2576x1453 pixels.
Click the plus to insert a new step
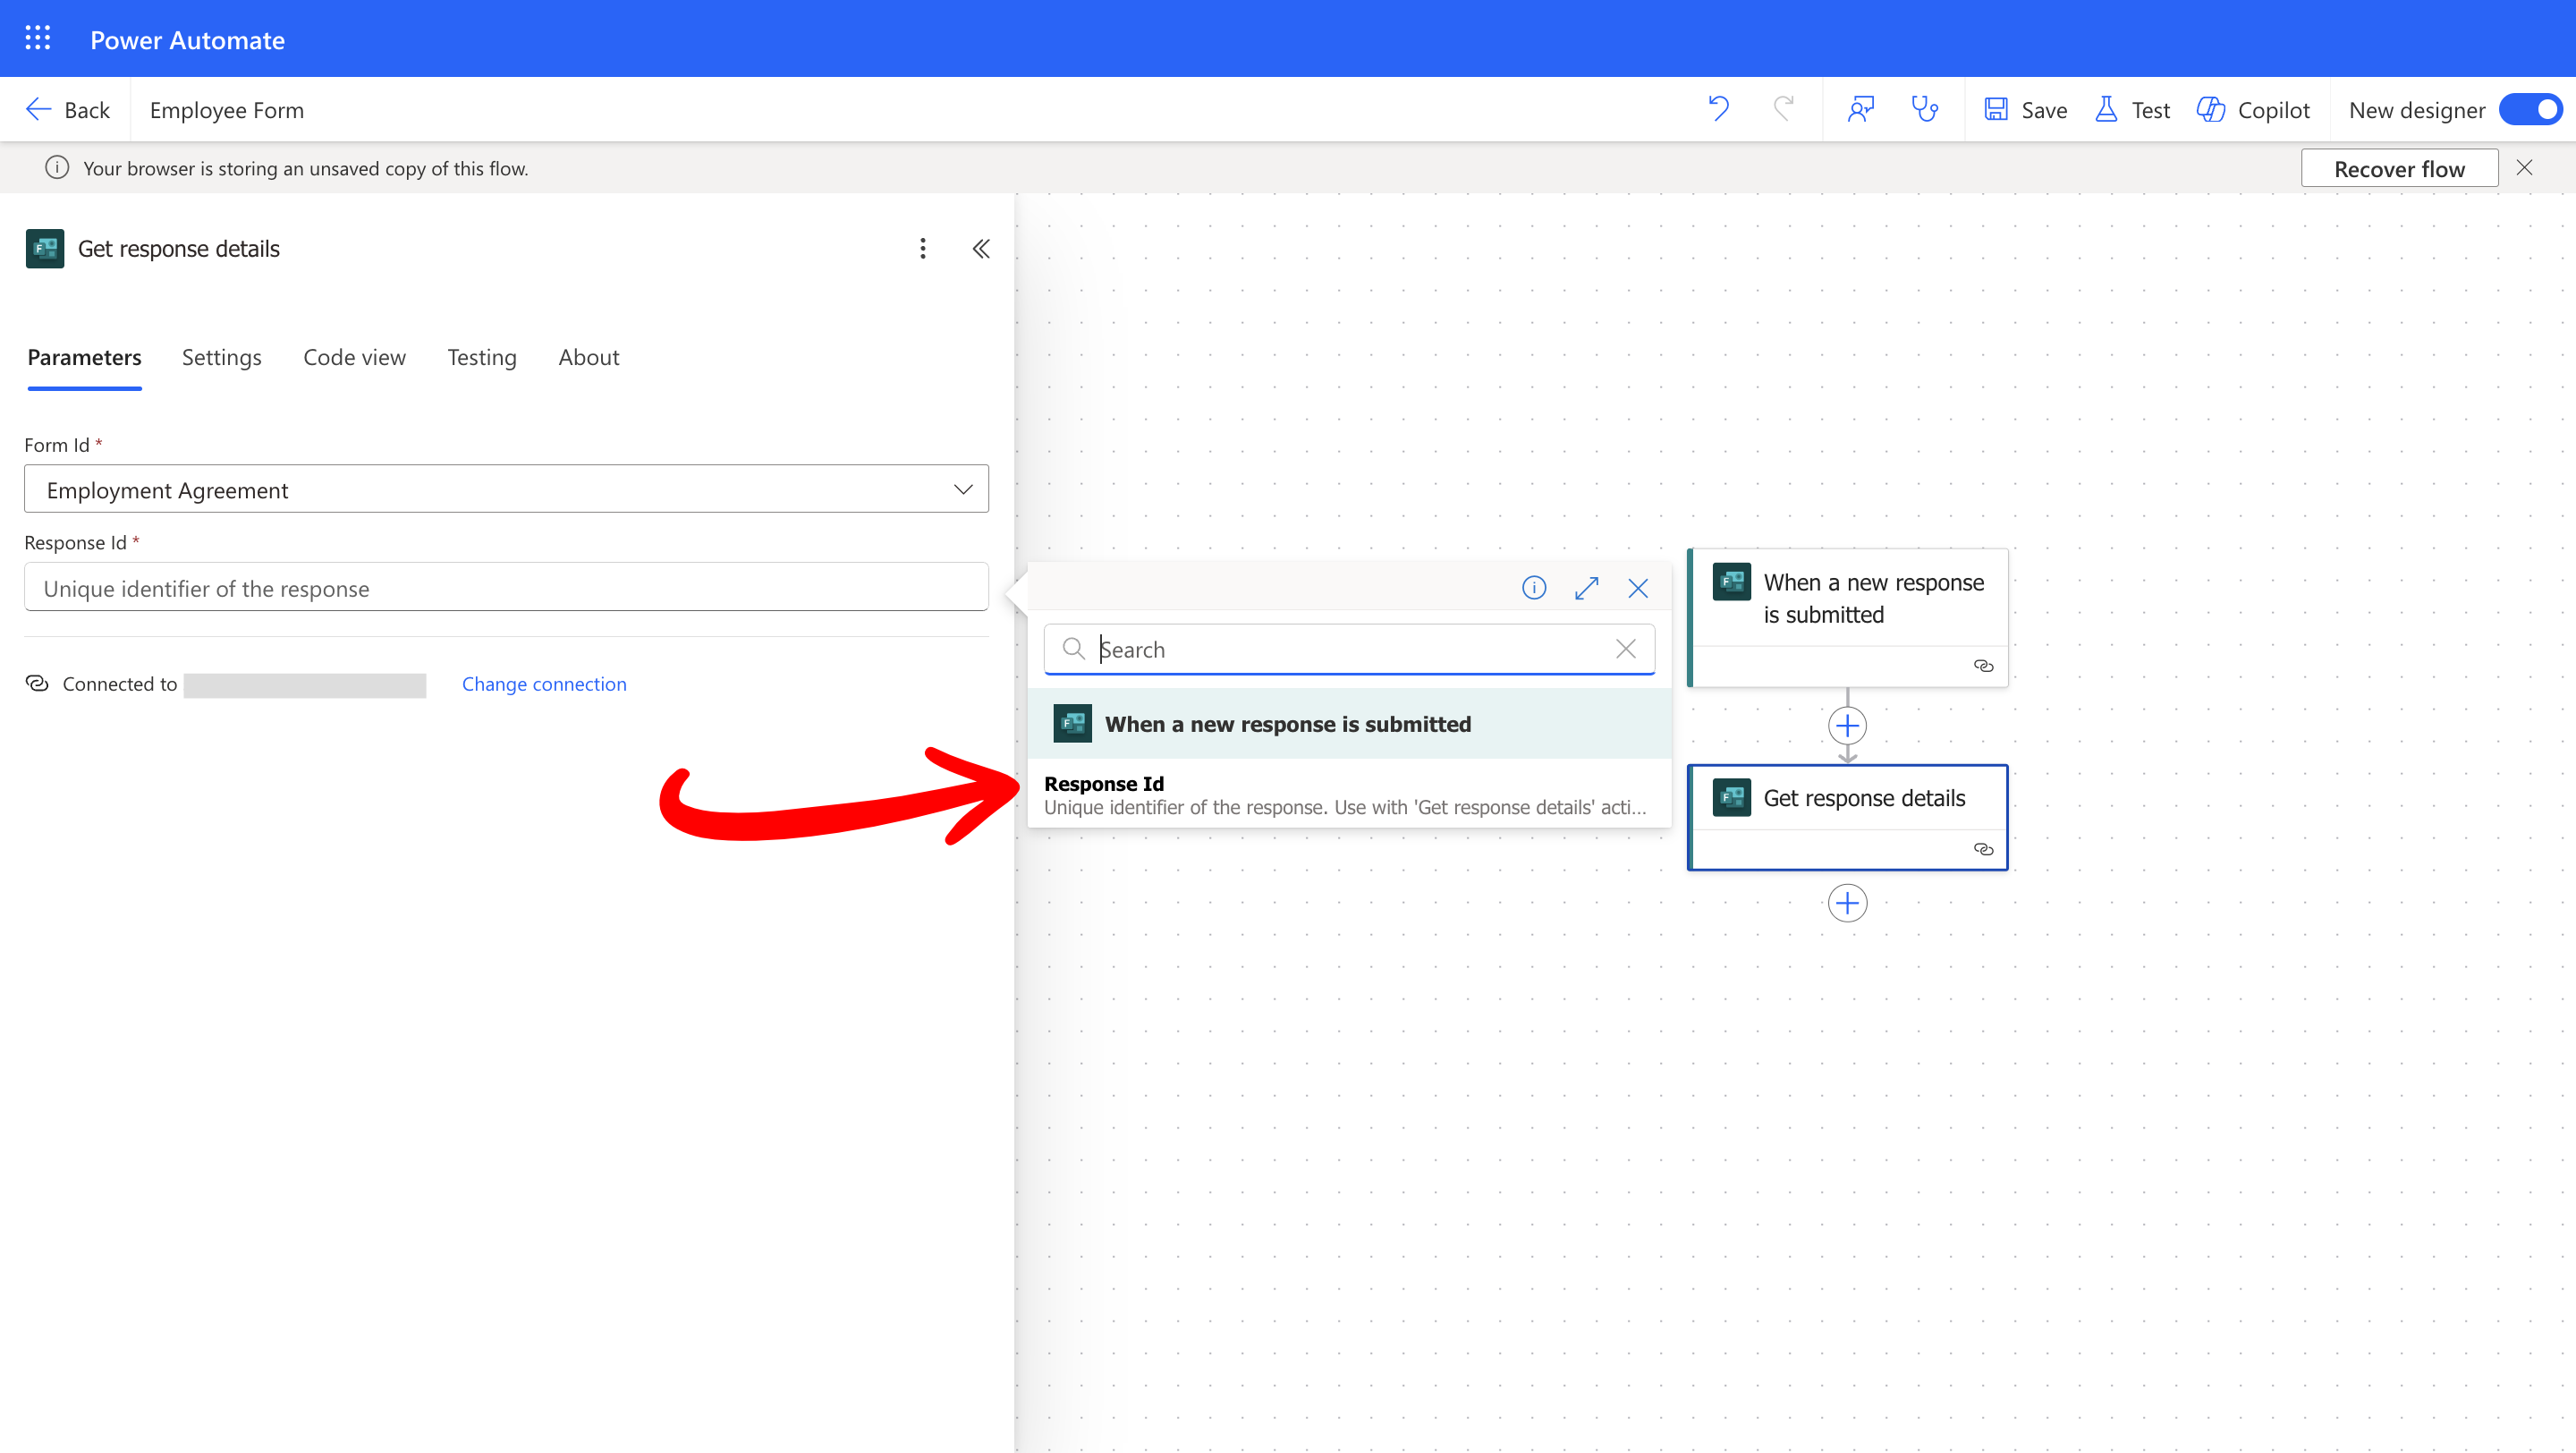pos(1847,726)
